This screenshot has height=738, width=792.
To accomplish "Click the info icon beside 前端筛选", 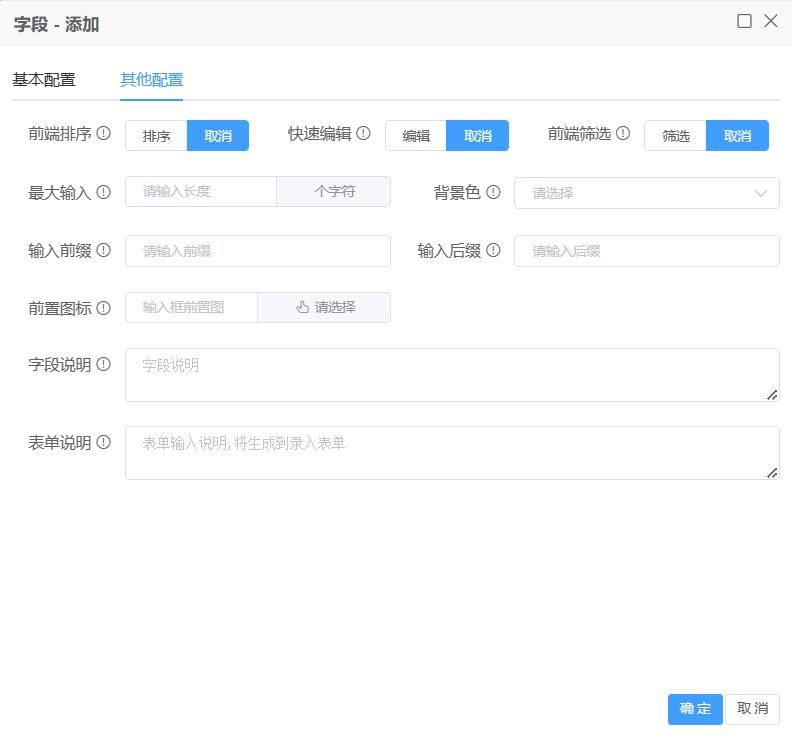I will click(x=623, y=133).
